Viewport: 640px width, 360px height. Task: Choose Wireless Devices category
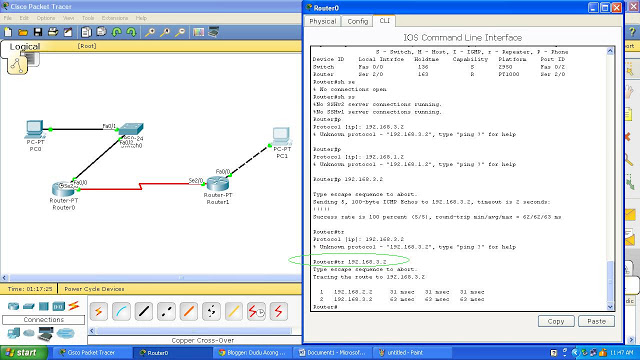pos(58,306)
